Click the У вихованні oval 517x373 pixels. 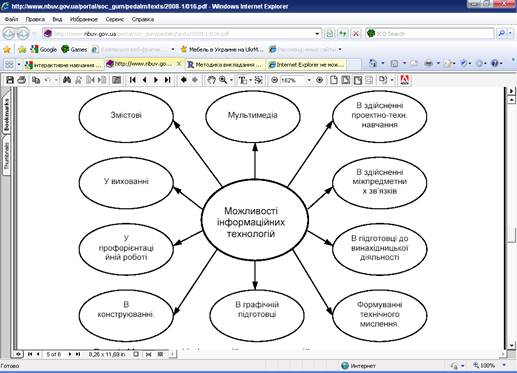[x=126, y=183]
